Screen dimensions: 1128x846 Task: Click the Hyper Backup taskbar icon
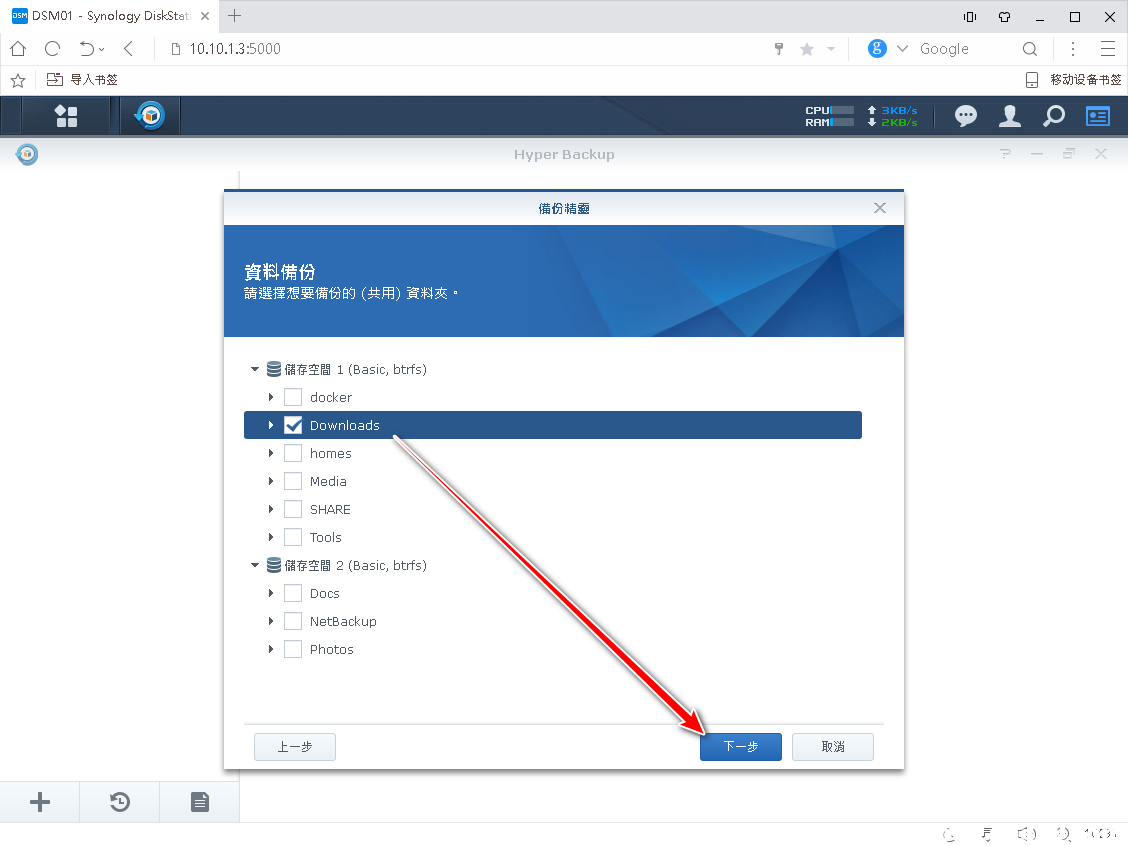click(x=150, y=116)
